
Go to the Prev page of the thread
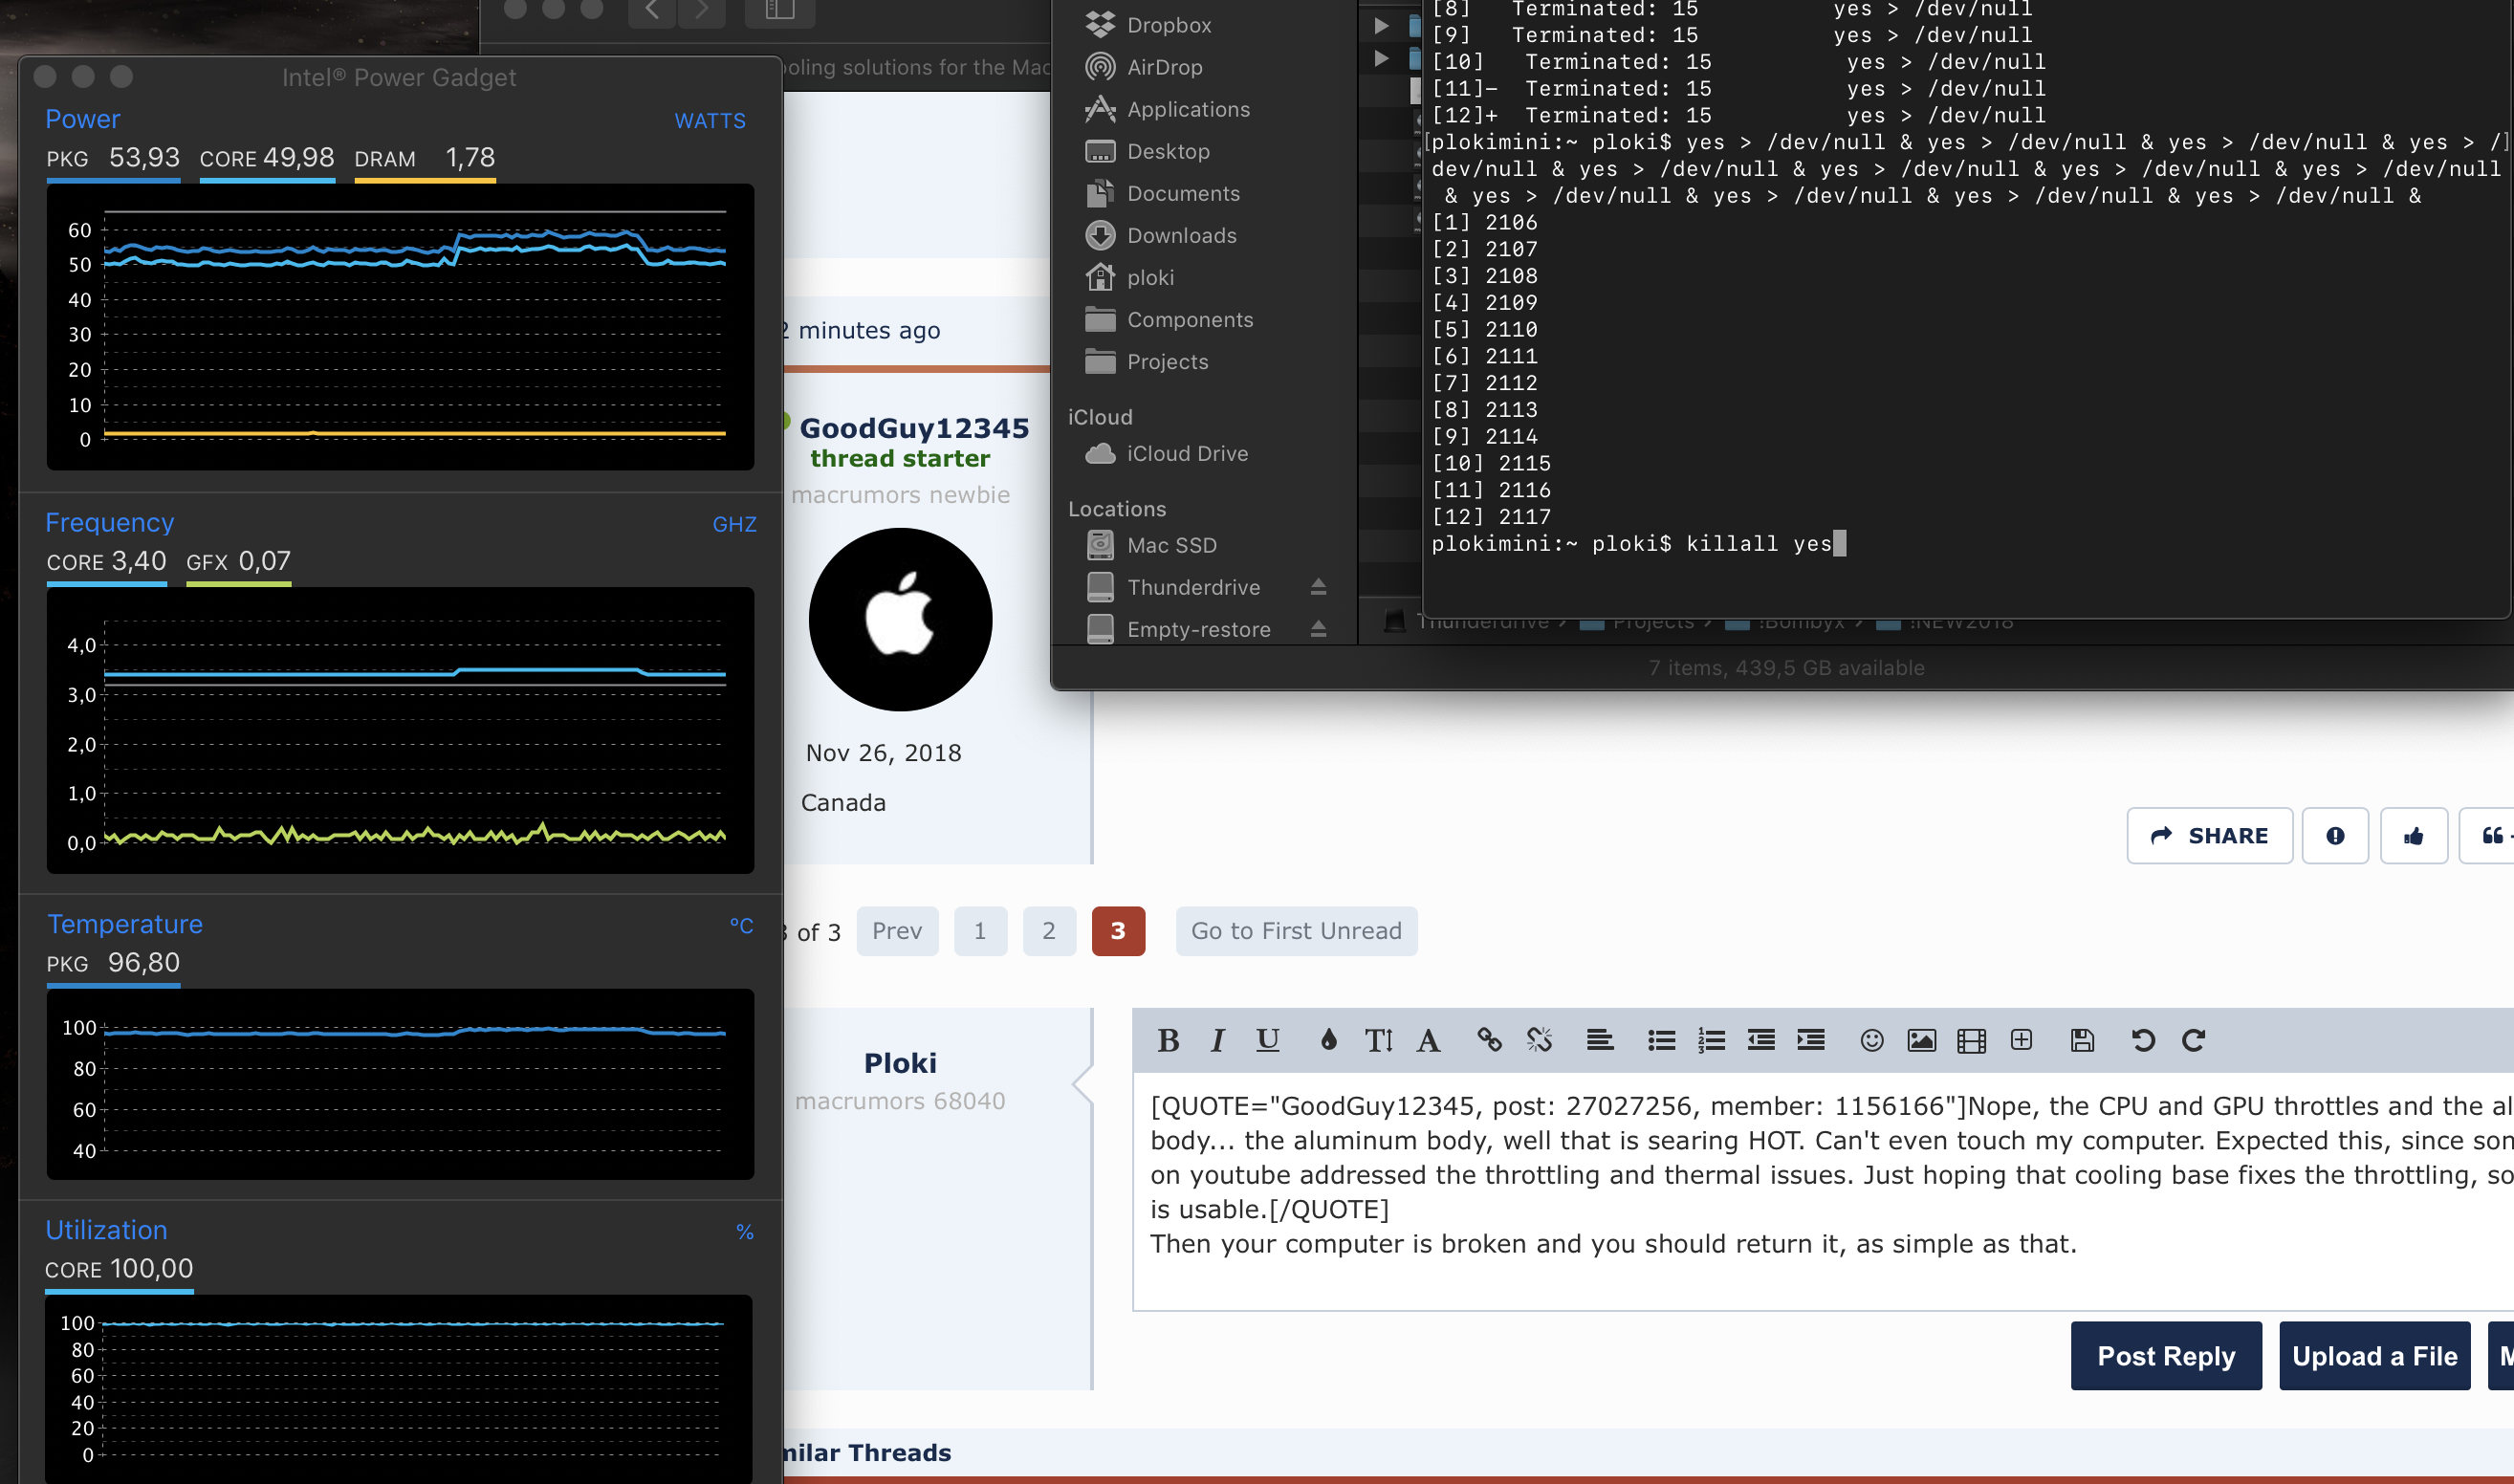(x=897, y=931)
